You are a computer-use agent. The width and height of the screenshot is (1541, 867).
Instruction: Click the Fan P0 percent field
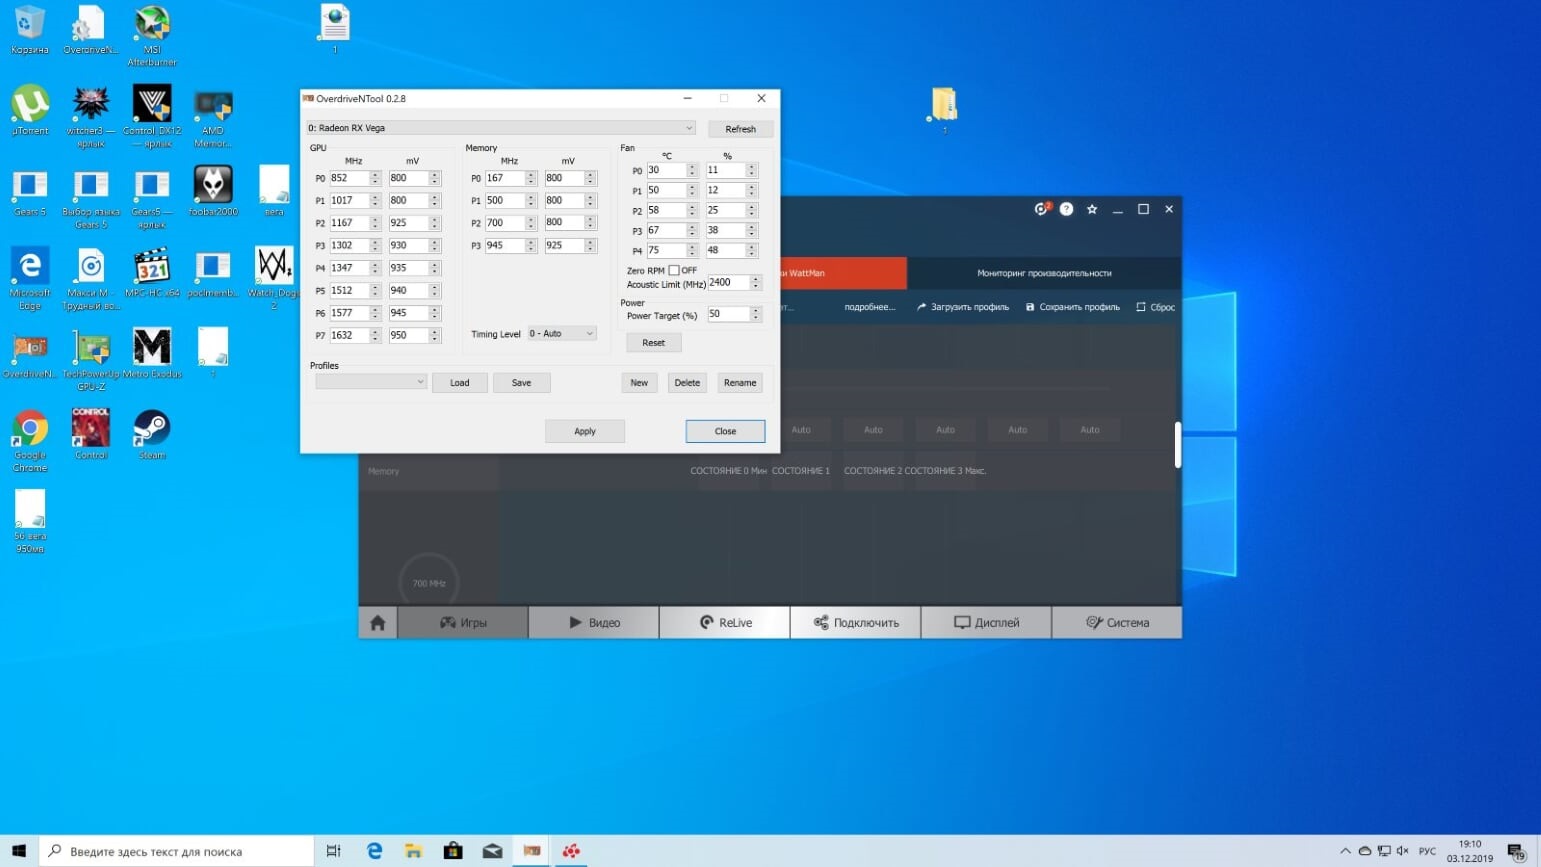(726, 170)
